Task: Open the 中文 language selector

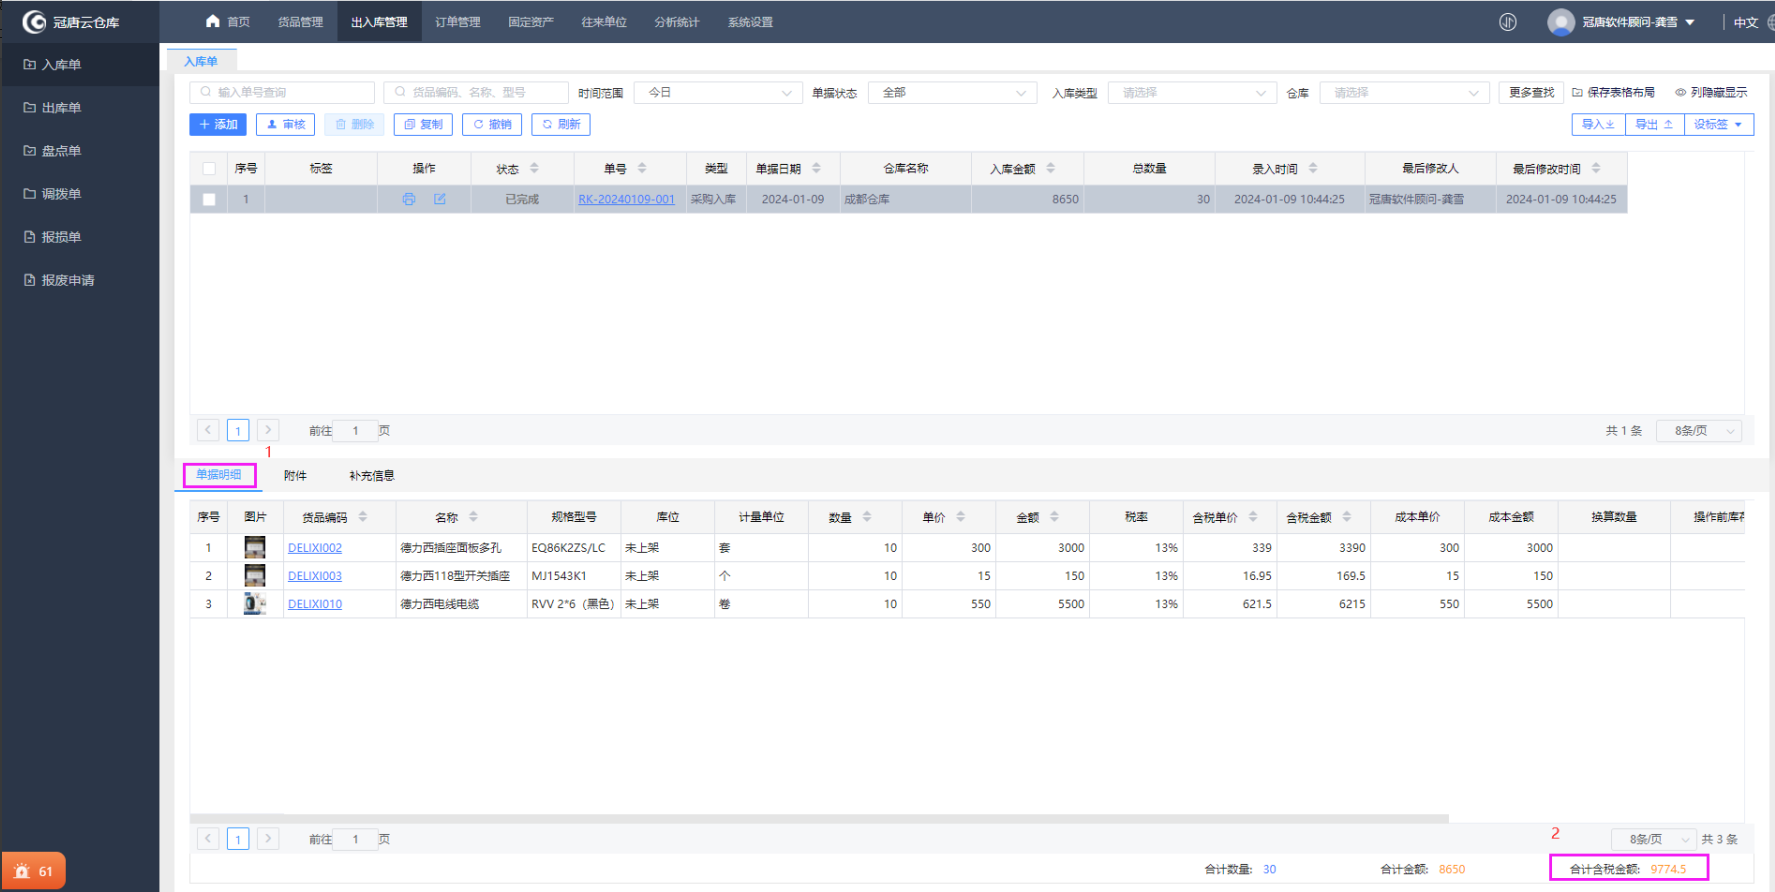Action: [x=1746, y=22]
